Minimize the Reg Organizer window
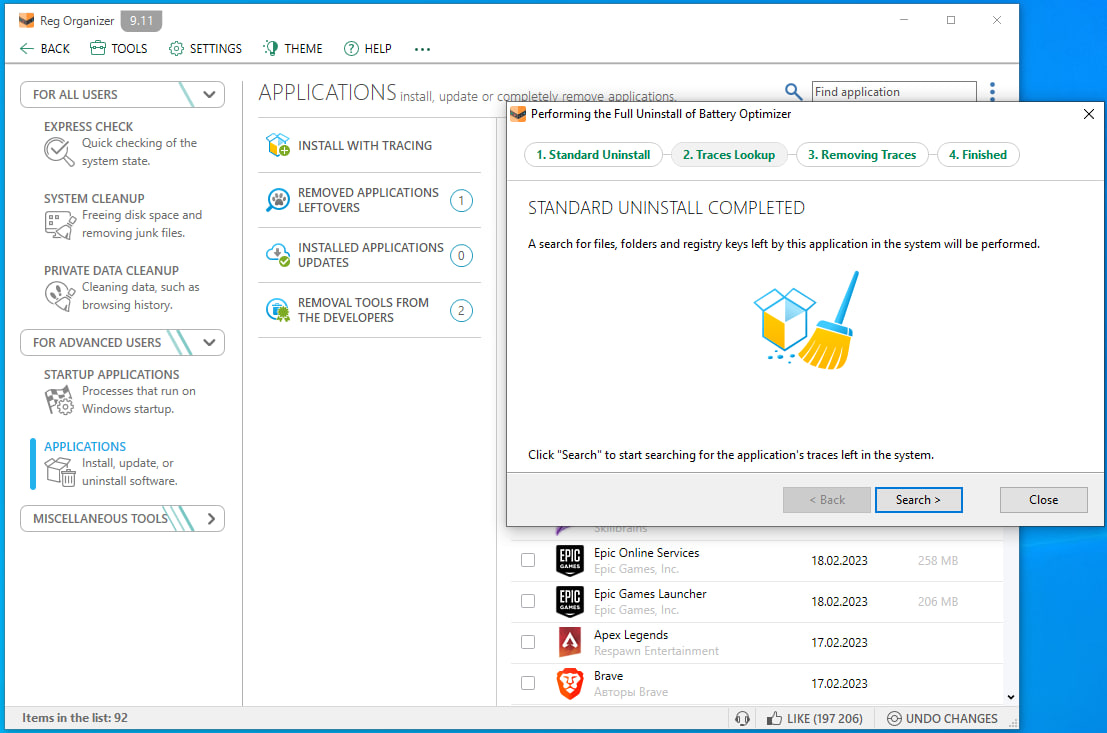The image size is (1107, 733). (904, 20)
